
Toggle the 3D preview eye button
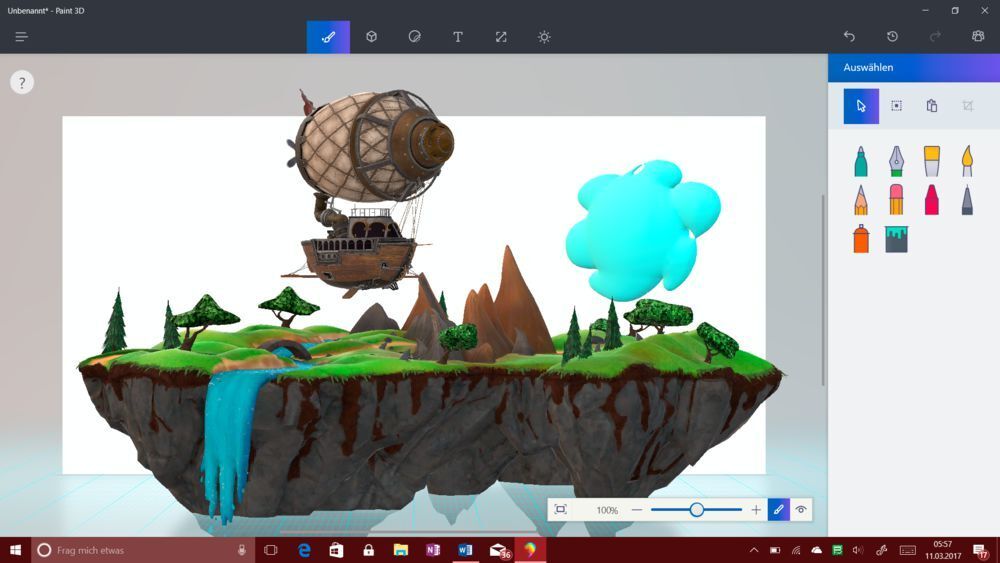pos(801,510)
